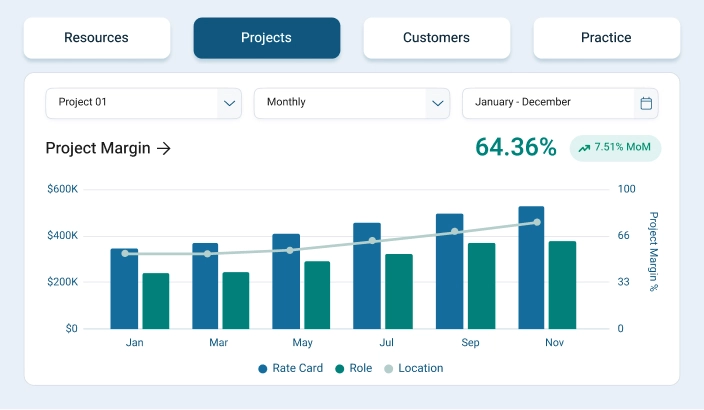Click the May point on margin line
The height and width of the screenshot is (410, 704).
(x=290, y=250)
